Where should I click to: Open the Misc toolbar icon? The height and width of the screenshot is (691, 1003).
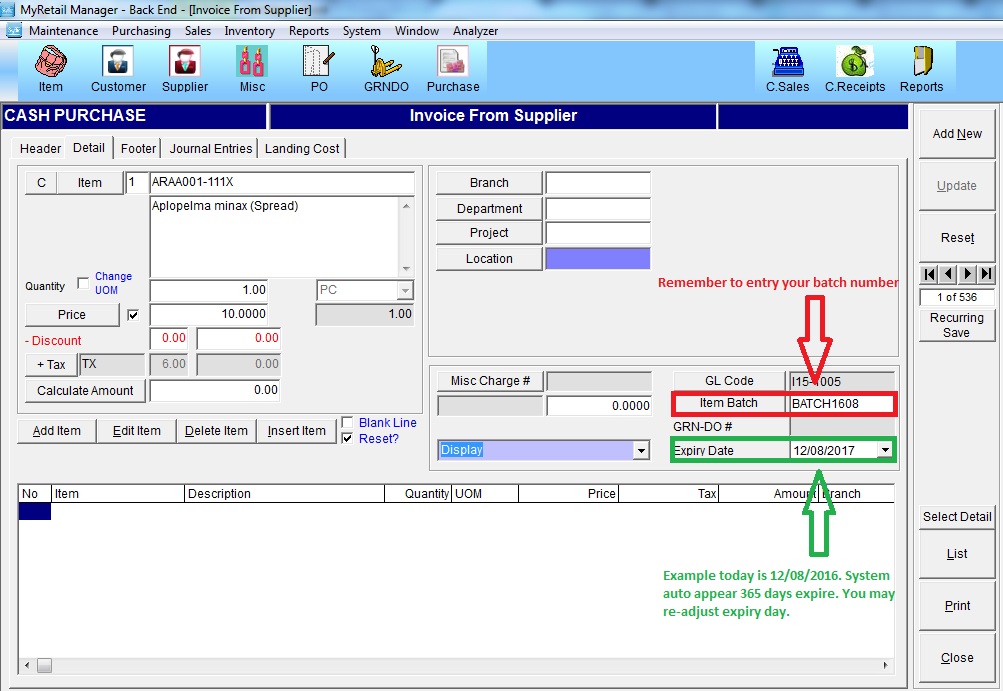point(252,69)
